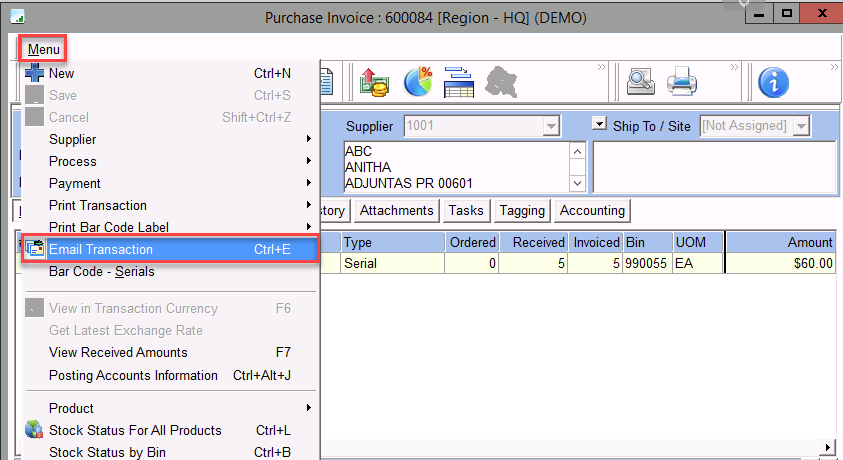
Task: Open the Attachments tab
Action: 397,210
